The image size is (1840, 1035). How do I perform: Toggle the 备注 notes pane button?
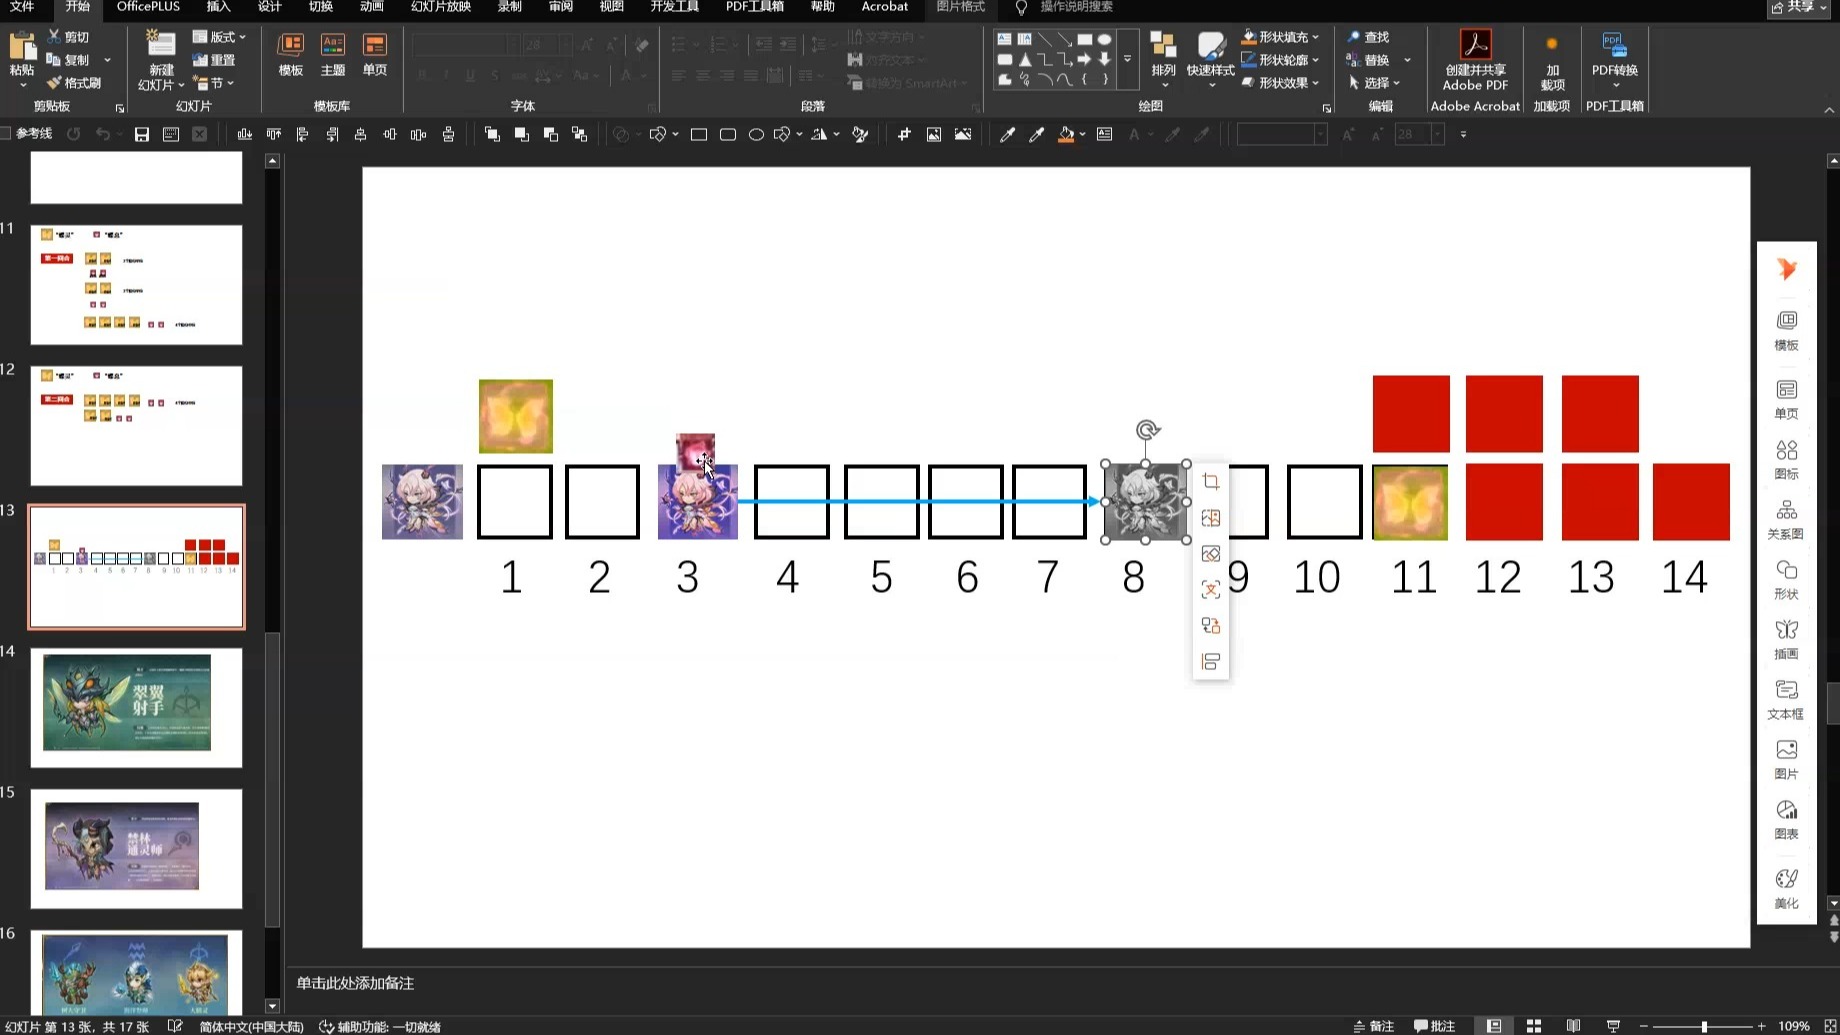tap(1373, 1026)
